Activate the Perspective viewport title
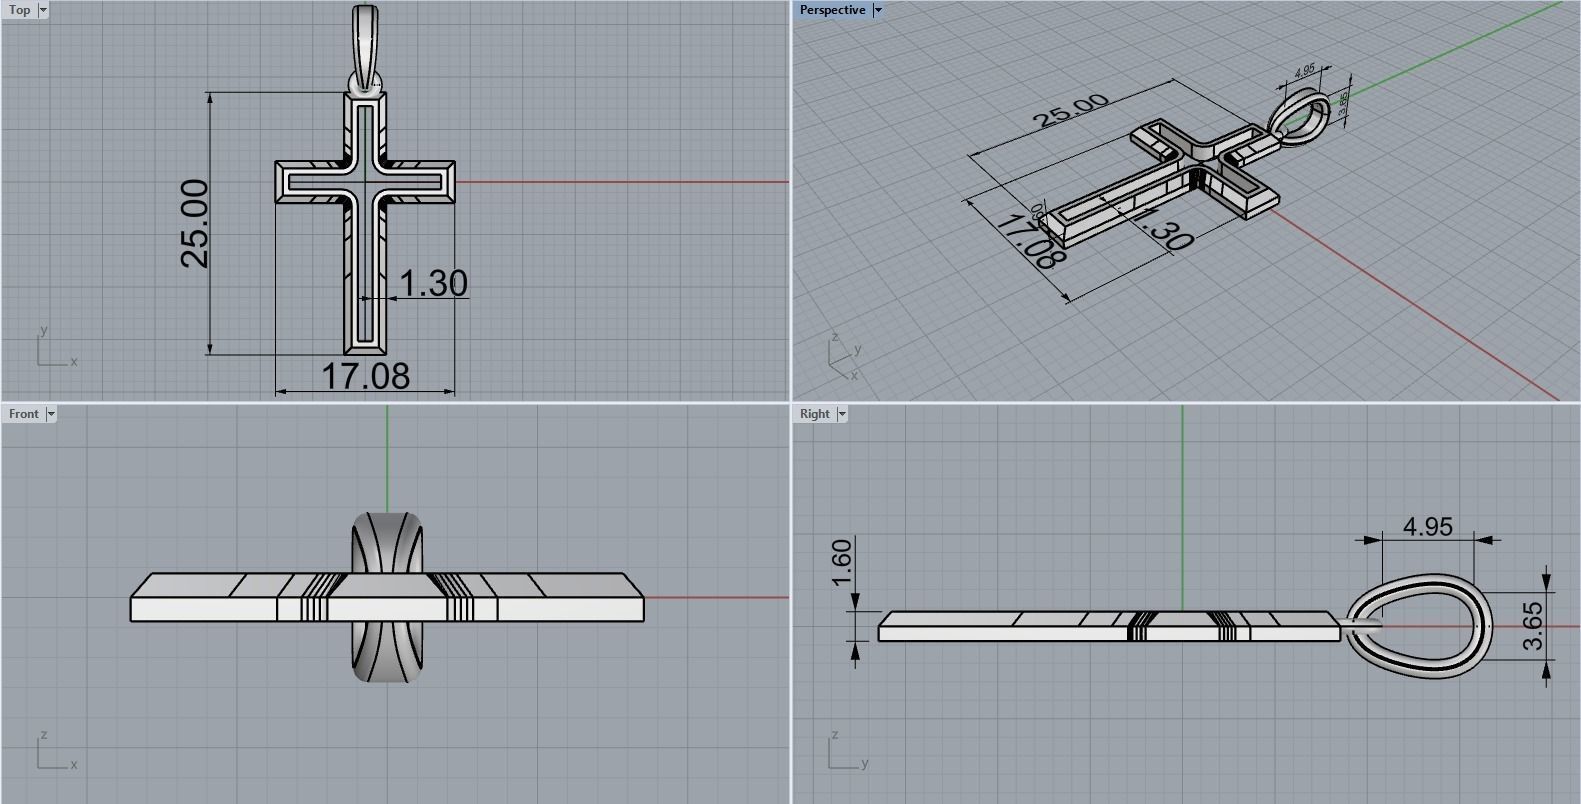 coord(833,10)
